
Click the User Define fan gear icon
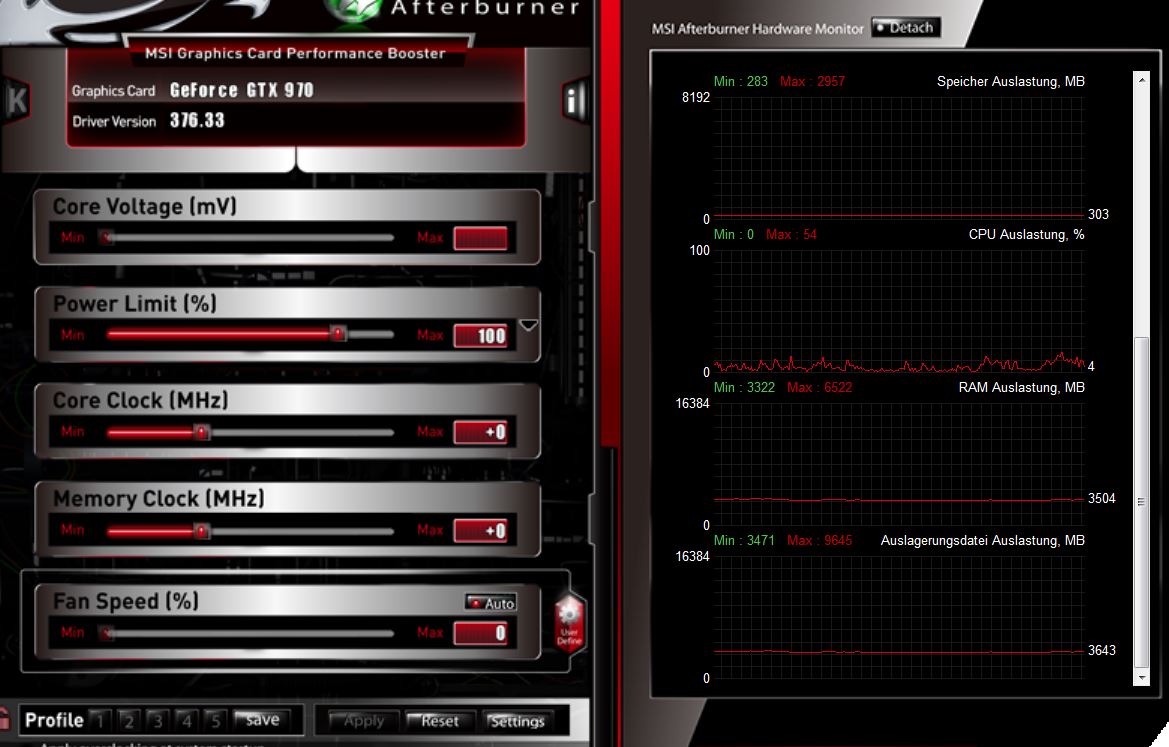569,625
